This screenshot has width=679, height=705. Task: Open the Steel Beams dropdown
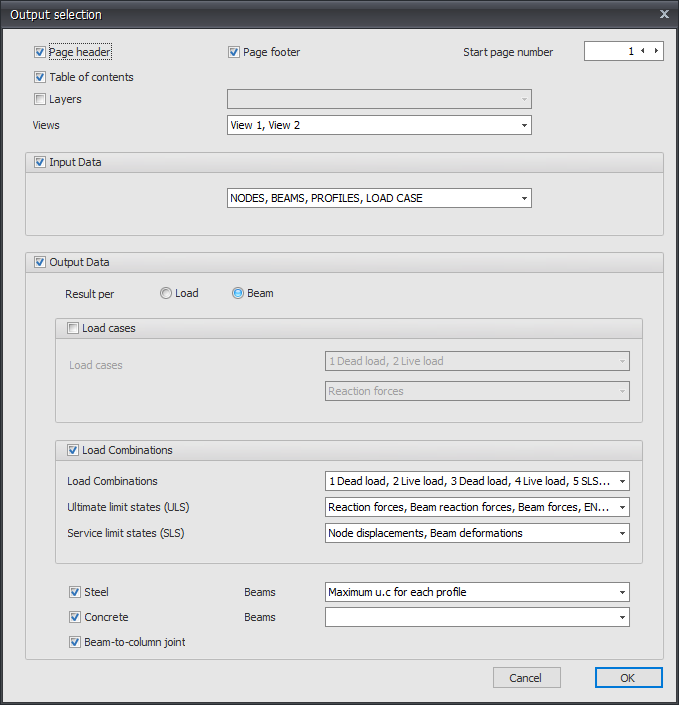tap(477, 592)
